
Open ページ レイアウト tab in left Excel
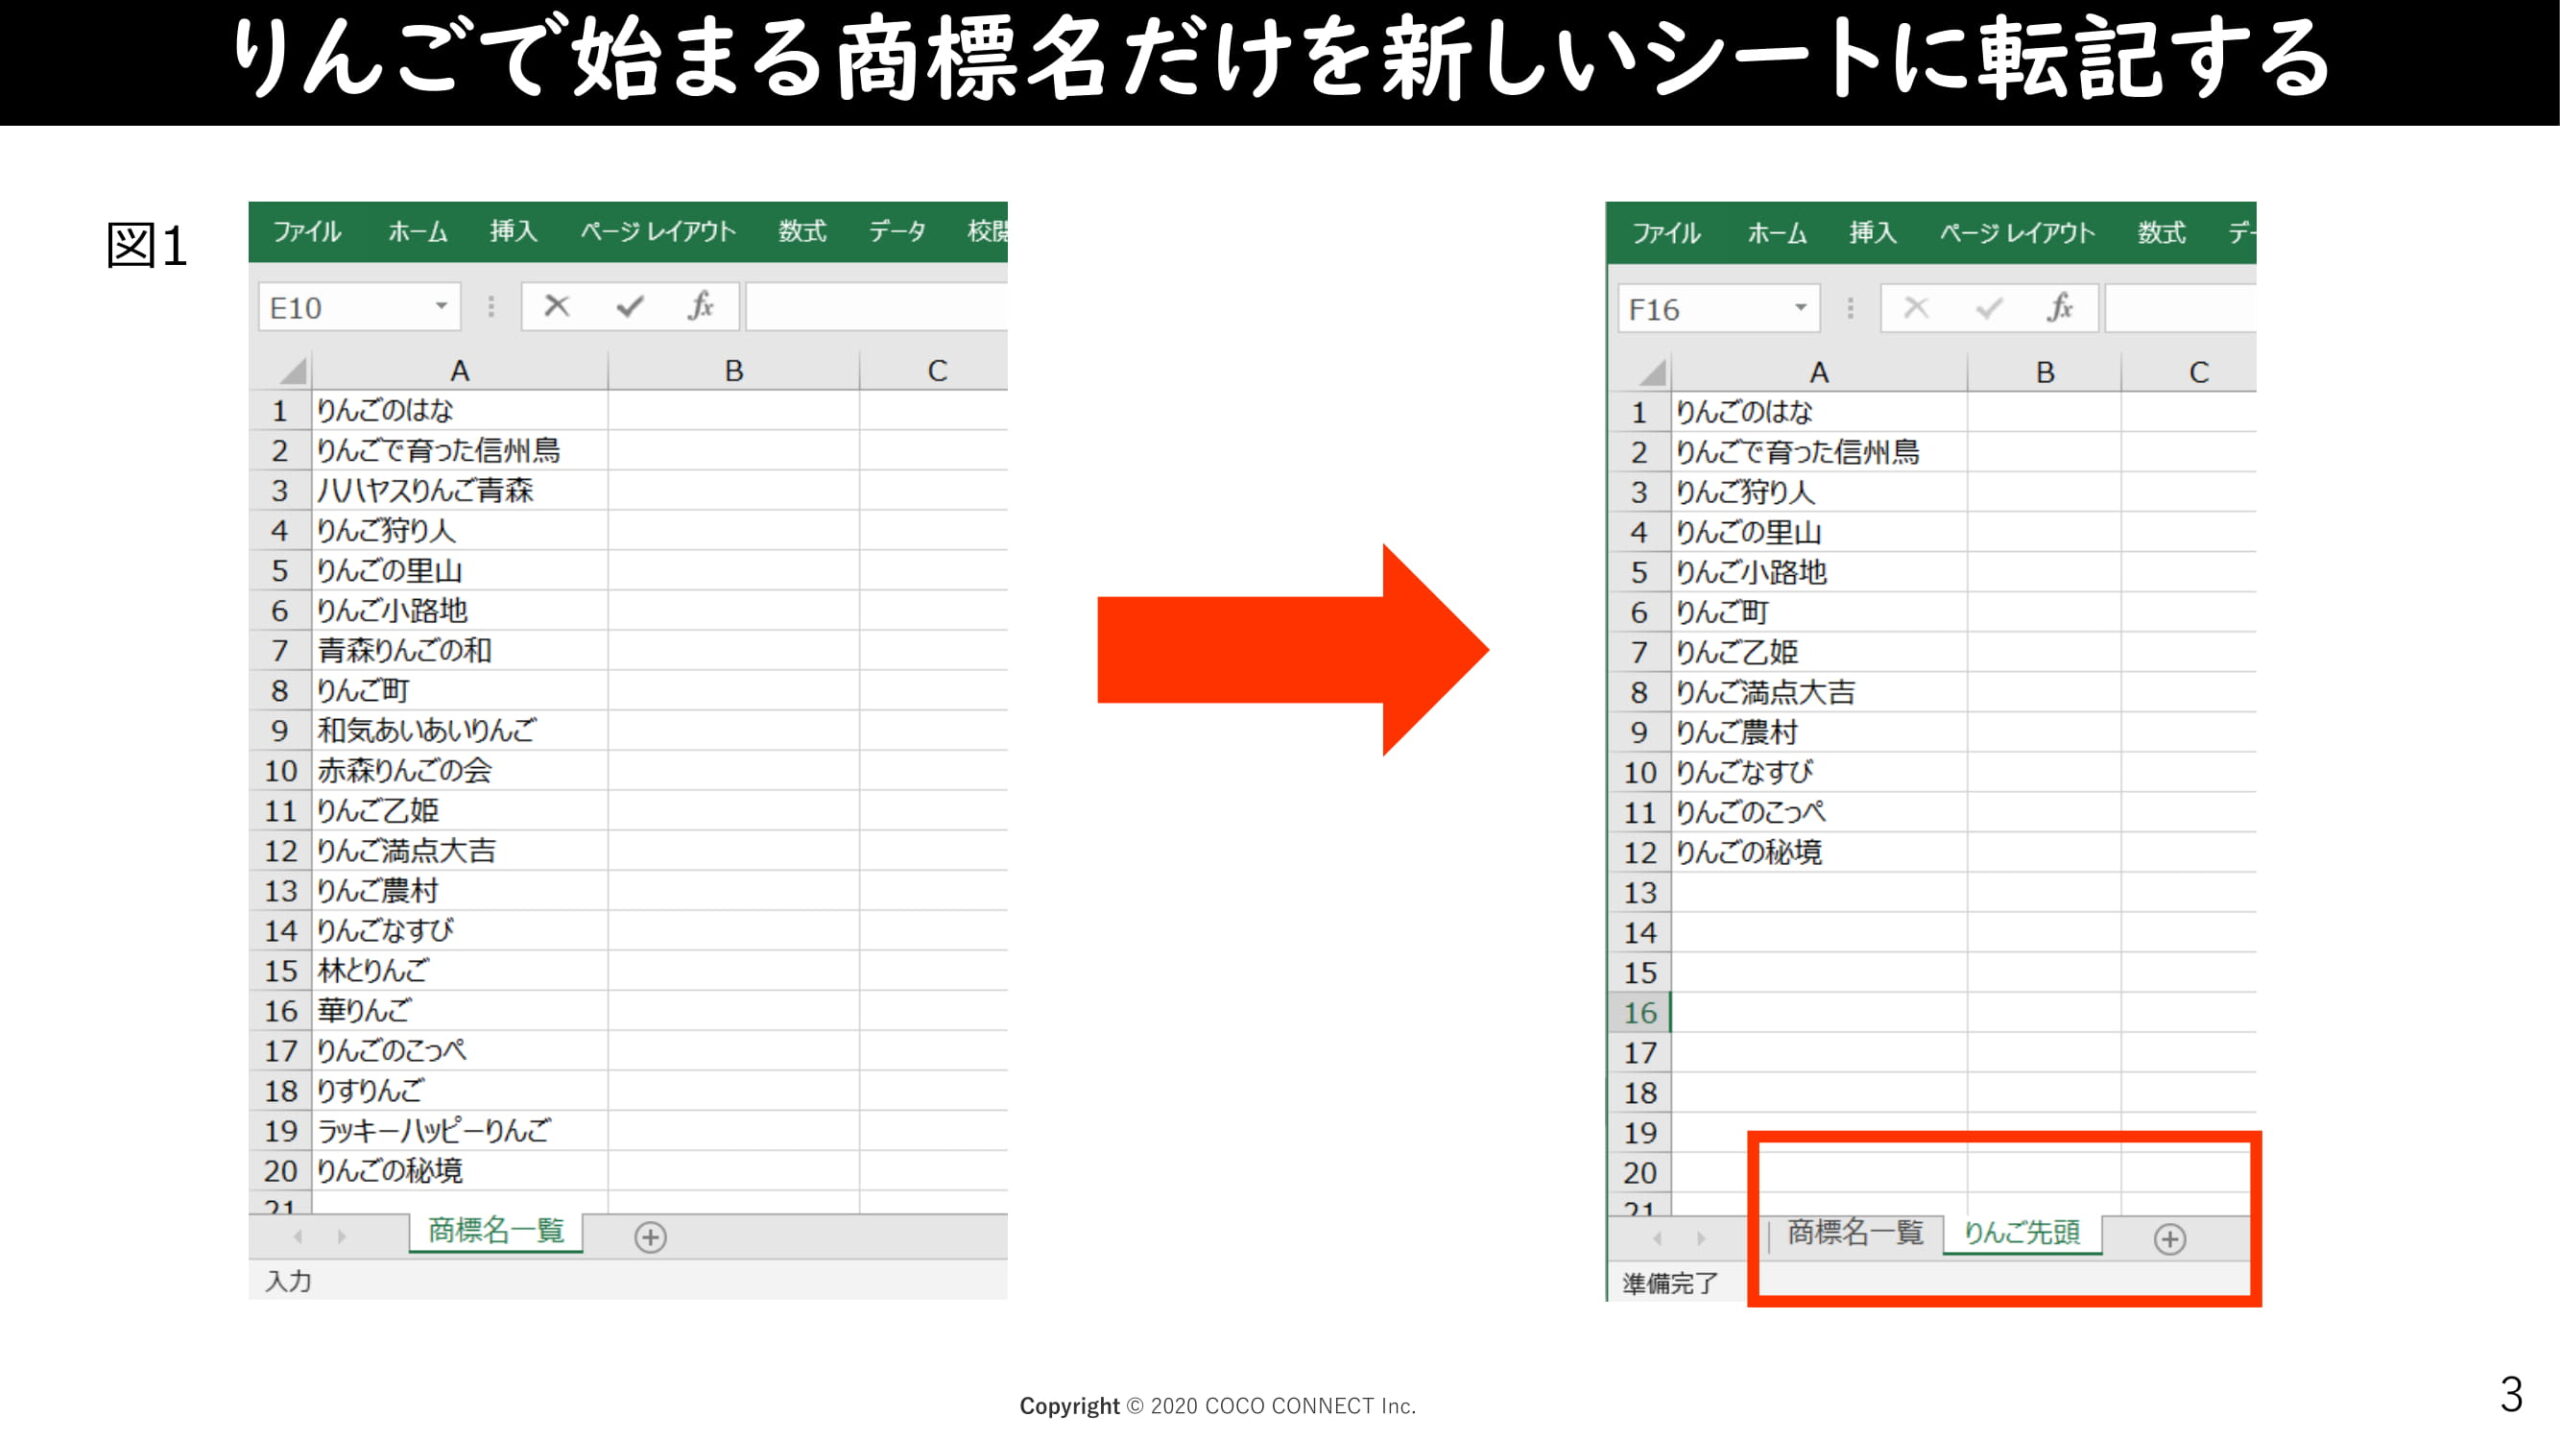coord(658,231)
